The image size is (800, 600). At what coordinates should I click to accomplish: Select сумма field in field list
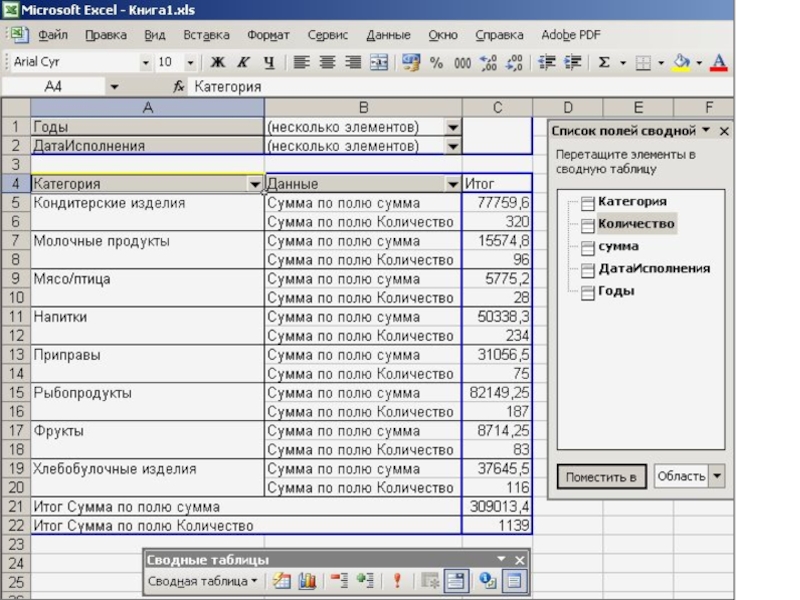point(618,246)
